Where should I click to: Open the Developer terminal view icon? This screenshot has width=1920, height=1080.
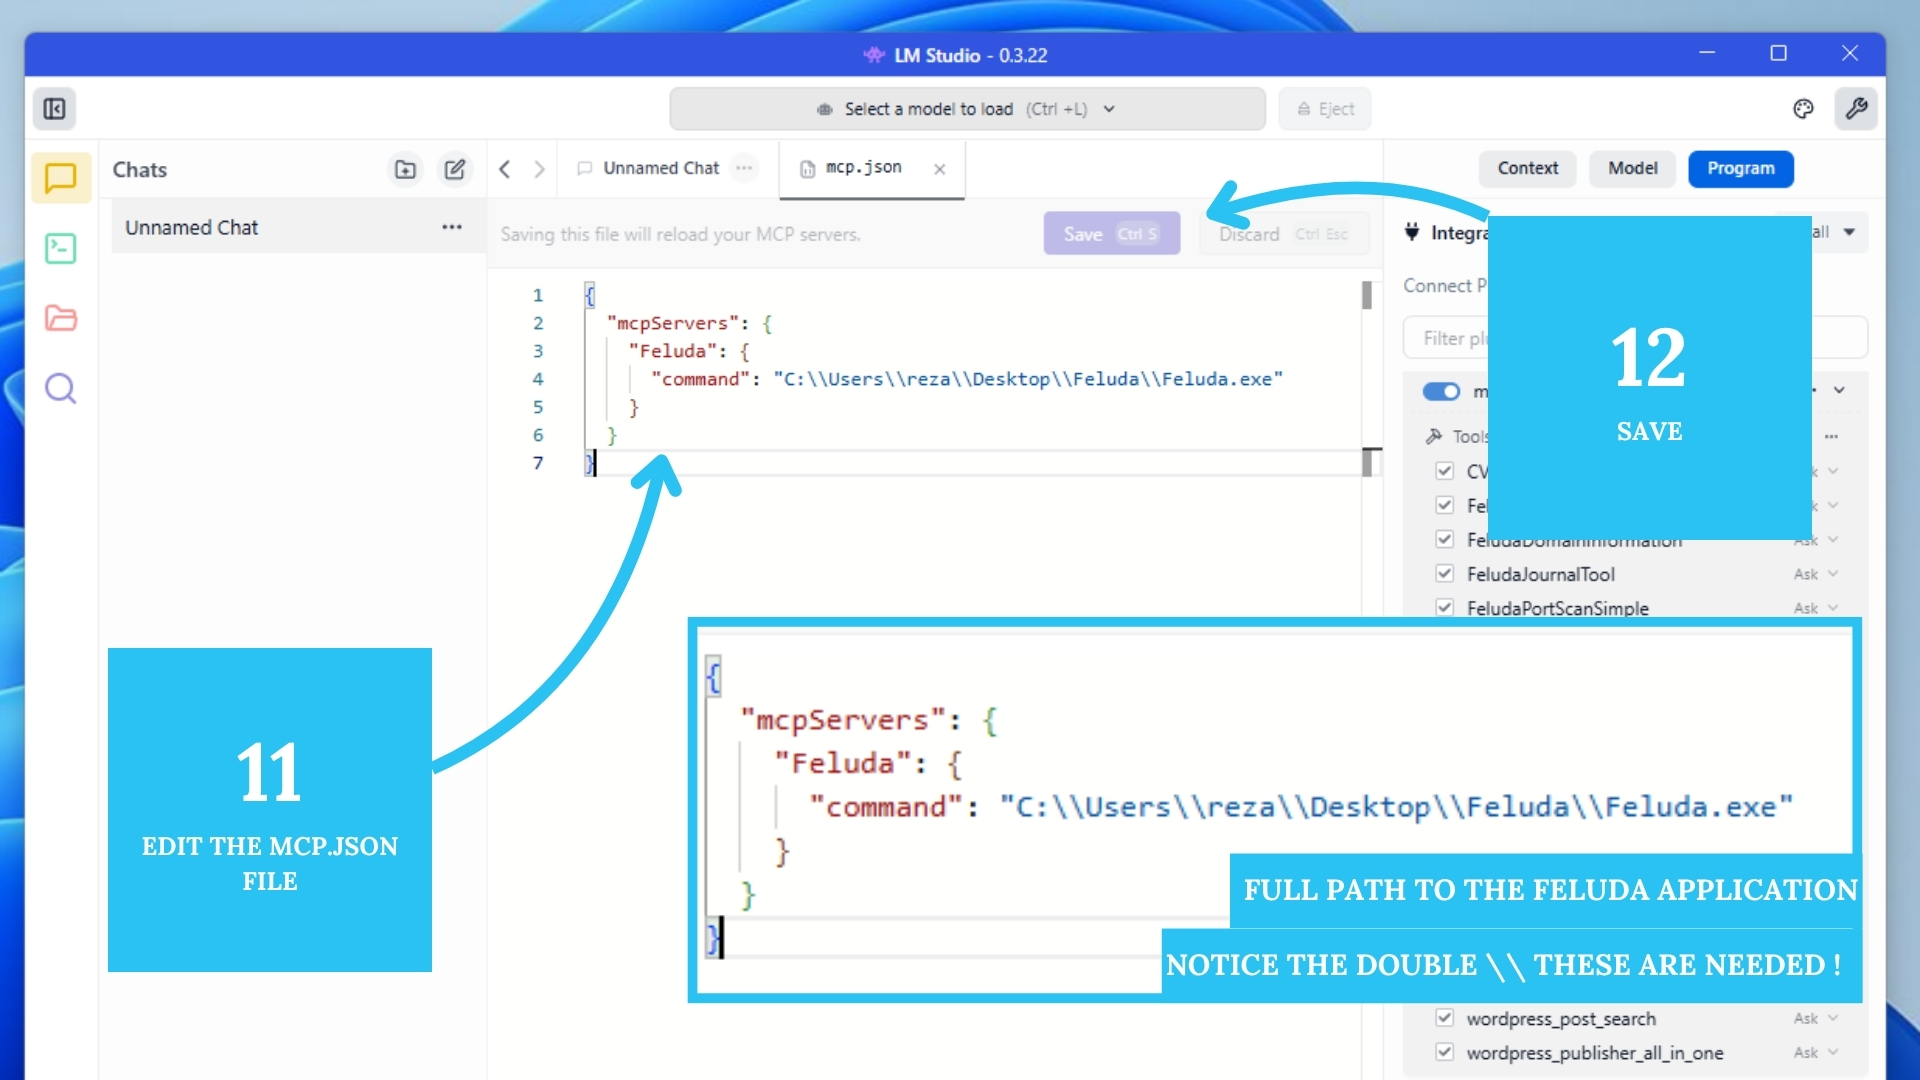pos(61,248)
